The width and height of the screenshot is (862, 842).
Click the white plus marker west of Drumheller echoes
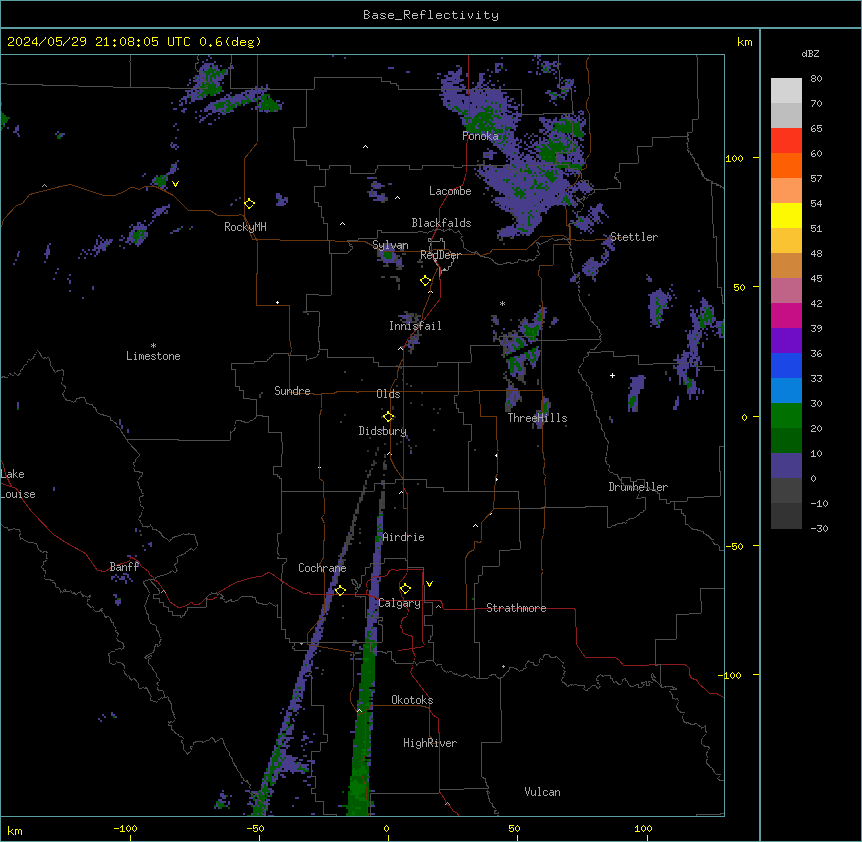(612, 375)
